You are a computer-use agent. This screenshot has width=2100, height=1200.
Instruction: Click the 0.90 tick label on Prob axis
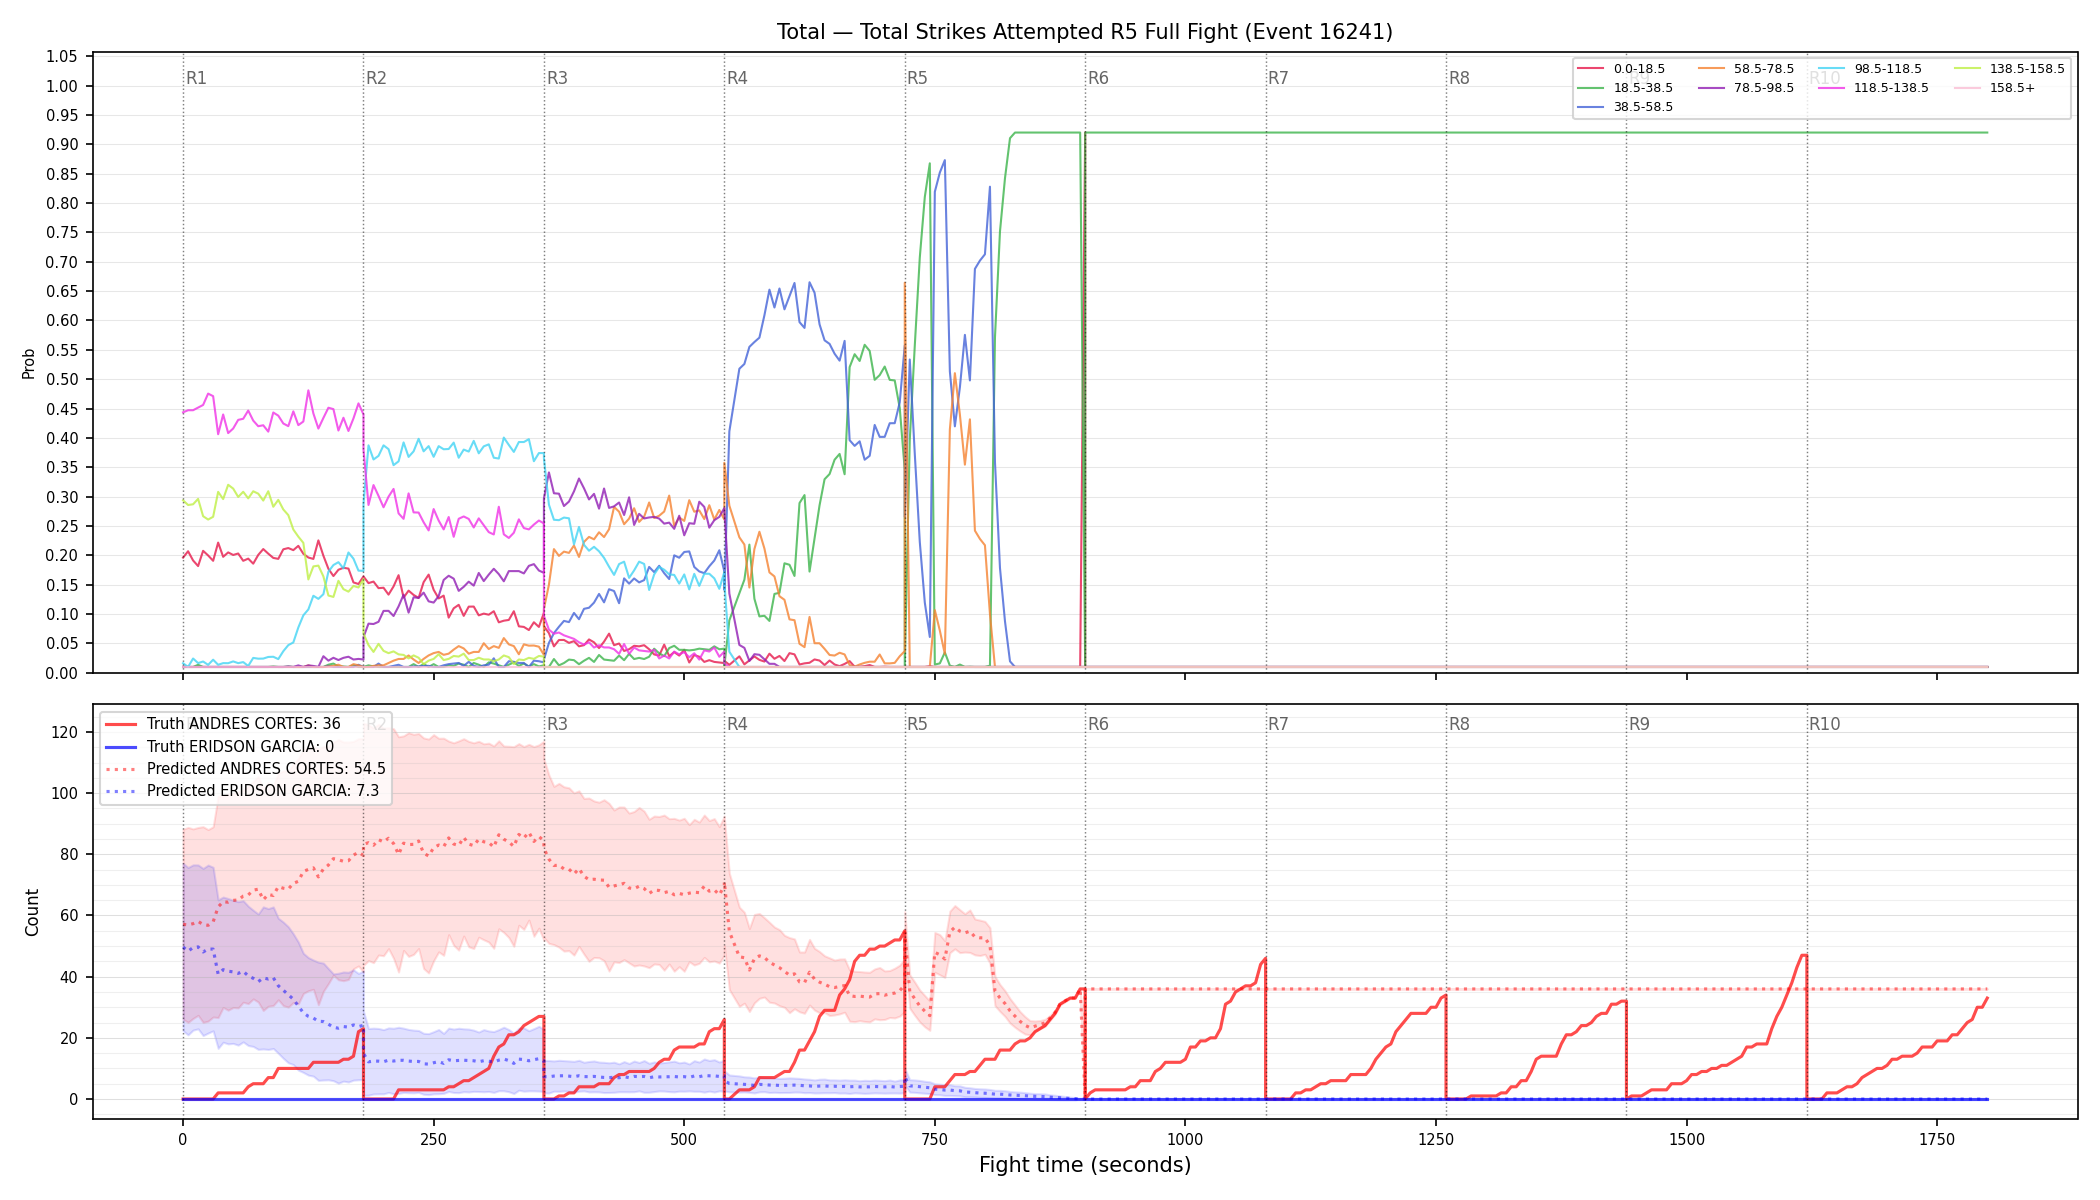coord(62,144)
